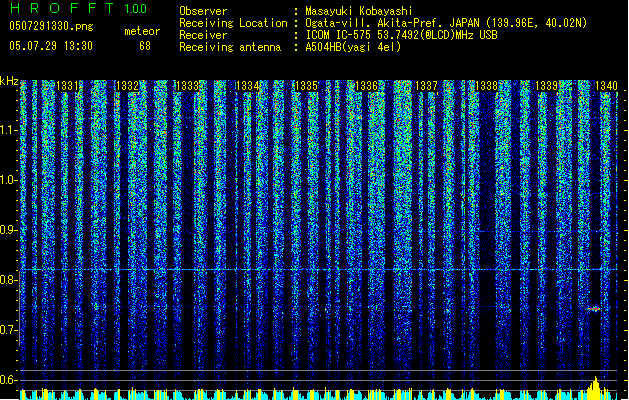Click the red meteor echo near 1340
Screen dimensions: 629x400
coord(594,309)
